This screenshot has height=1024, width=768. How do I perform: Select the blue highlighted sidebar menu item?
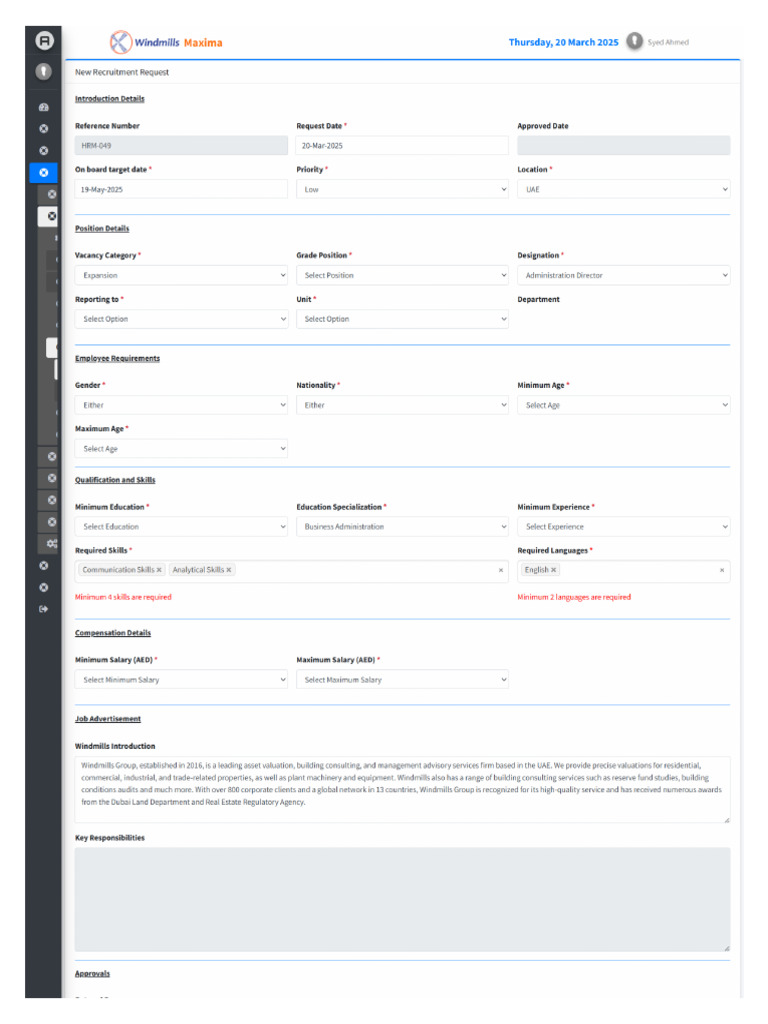pos(43,172)
